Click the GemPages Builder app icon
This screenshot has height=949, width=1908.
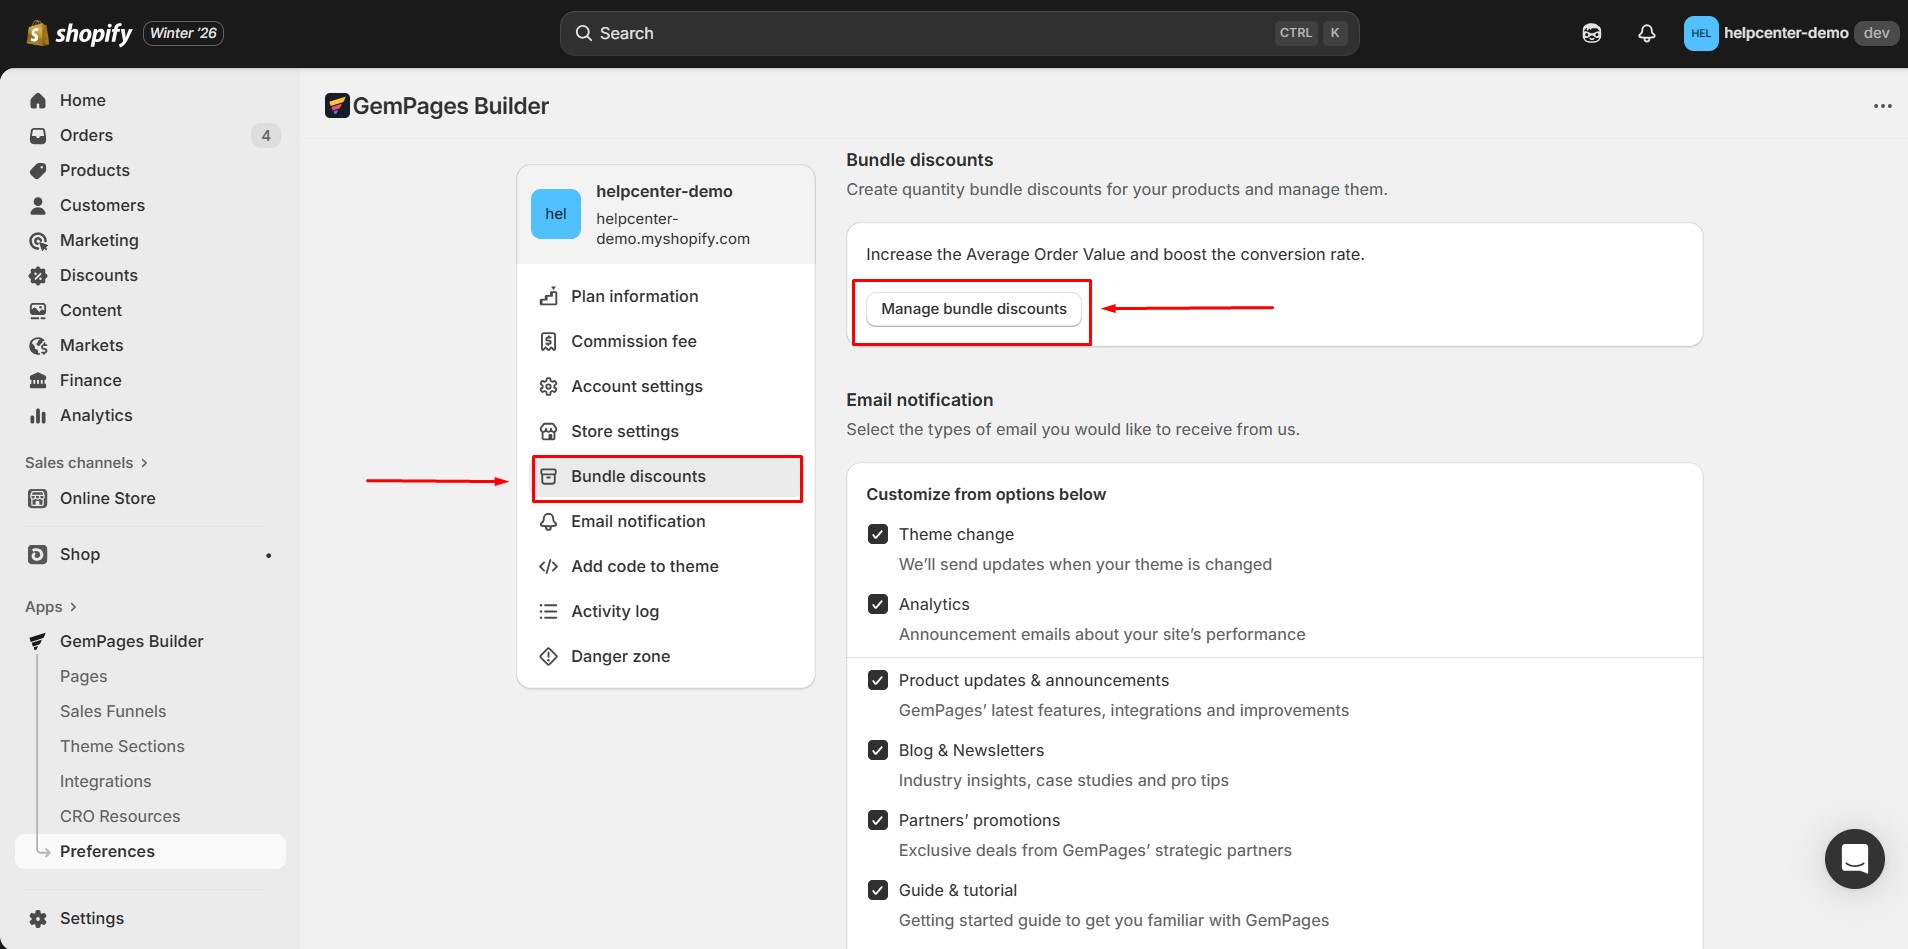37,641
